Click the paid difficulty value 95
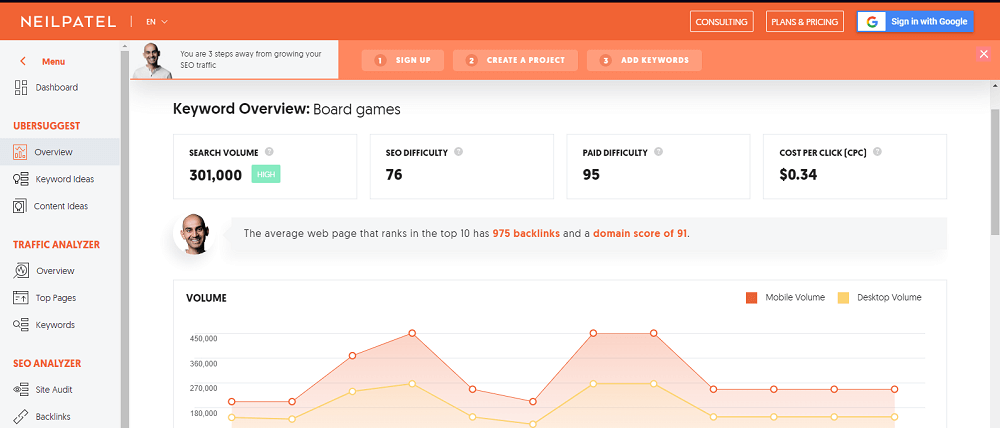This screenshot has width=1000, height=428. [591, 174]
